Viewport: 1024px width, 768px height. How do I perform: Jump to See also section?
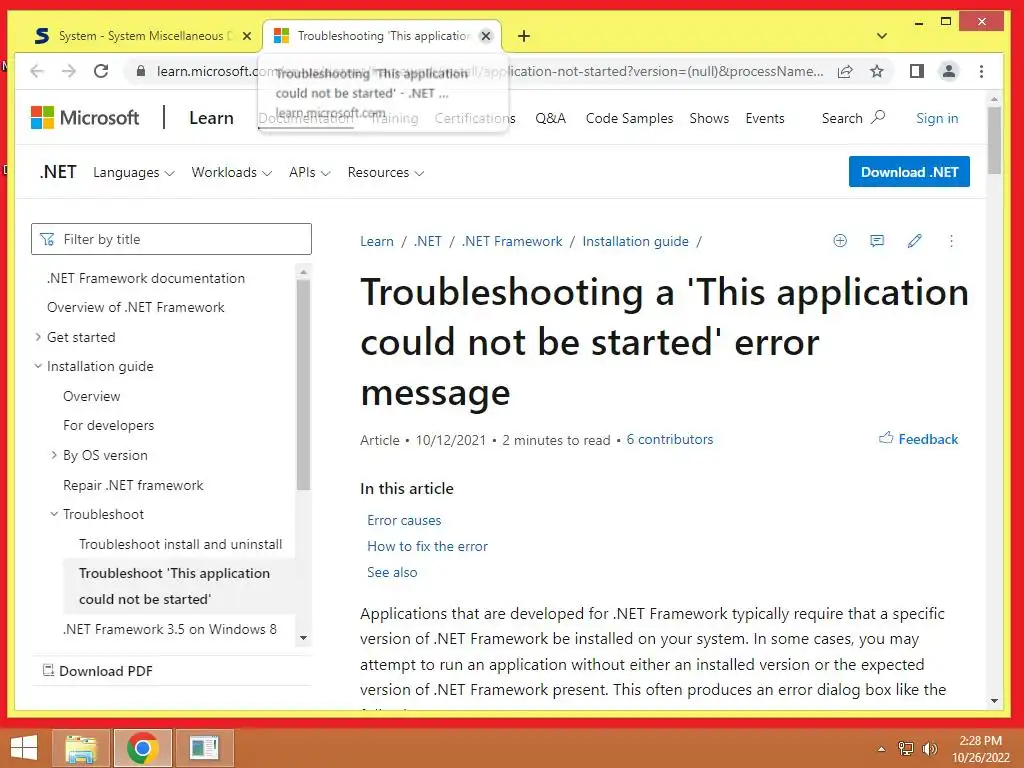pos(392,572)
